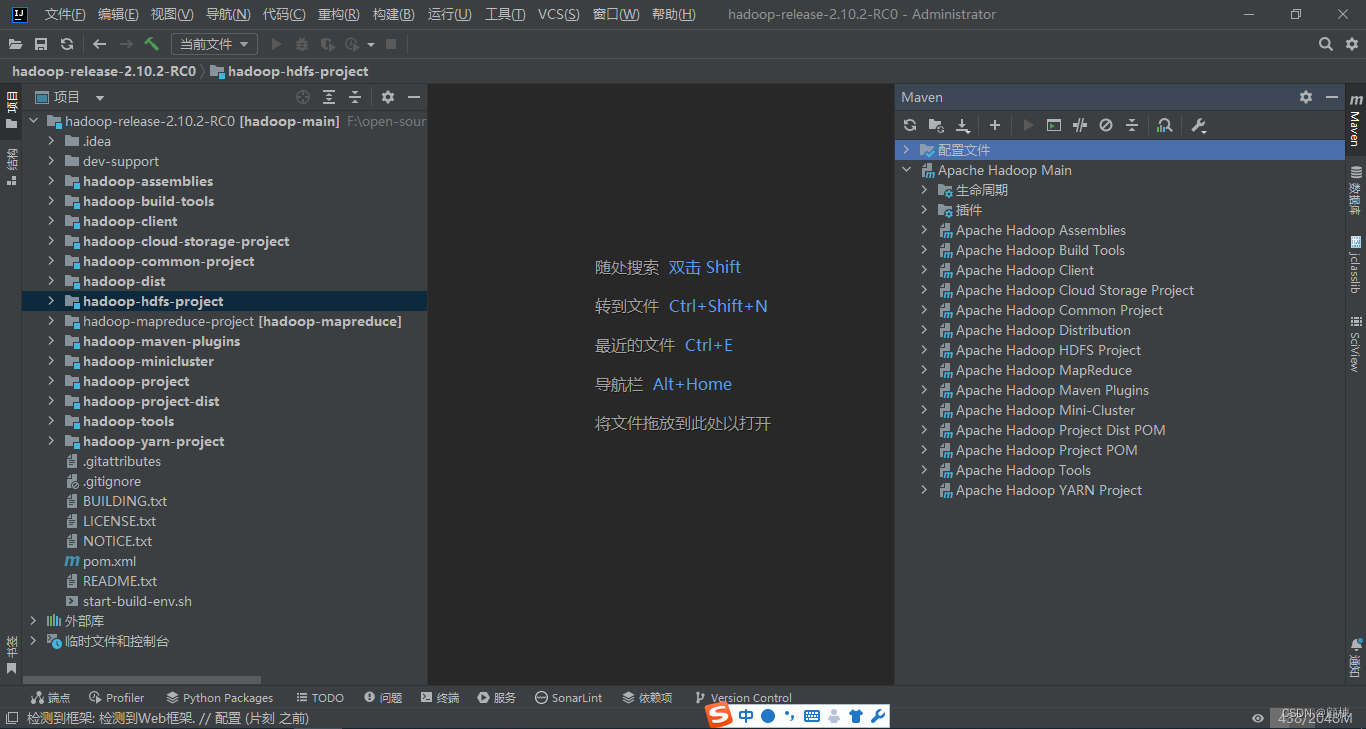This screenshot has height=729, width=1366.
Task: Expand the hadoop-assemblies folder
Action: (x=51, y=181)
